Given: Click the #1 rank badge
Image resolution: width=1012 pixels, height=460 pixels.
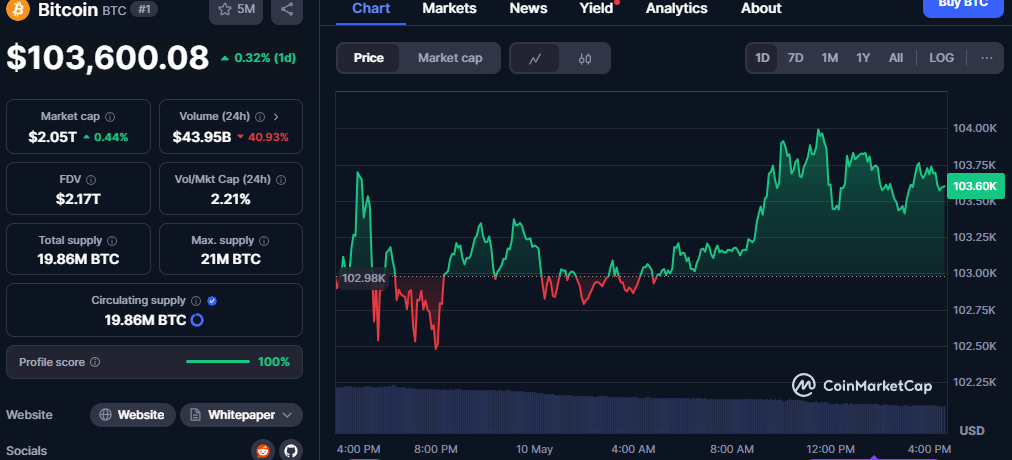Looking at the screenshot, I should tap(143, 10).
